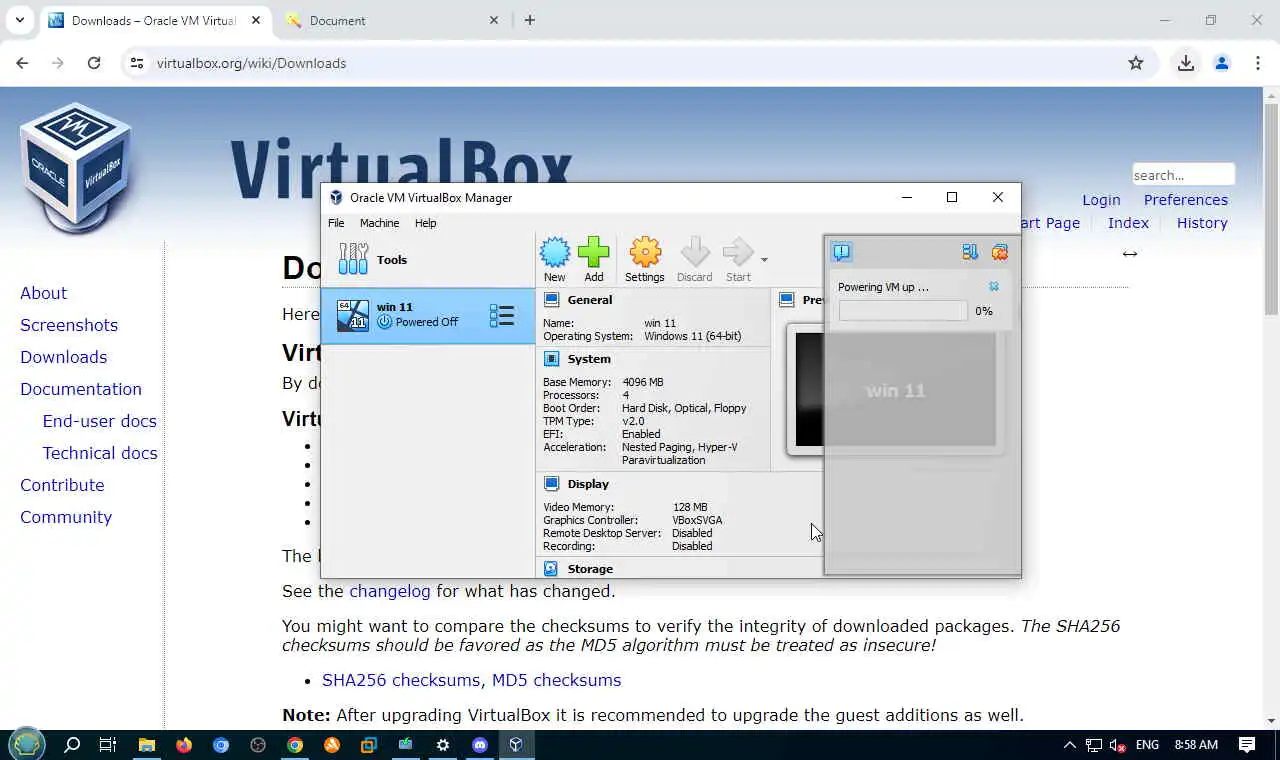Close the Document tab

click(x=494, y=20)
